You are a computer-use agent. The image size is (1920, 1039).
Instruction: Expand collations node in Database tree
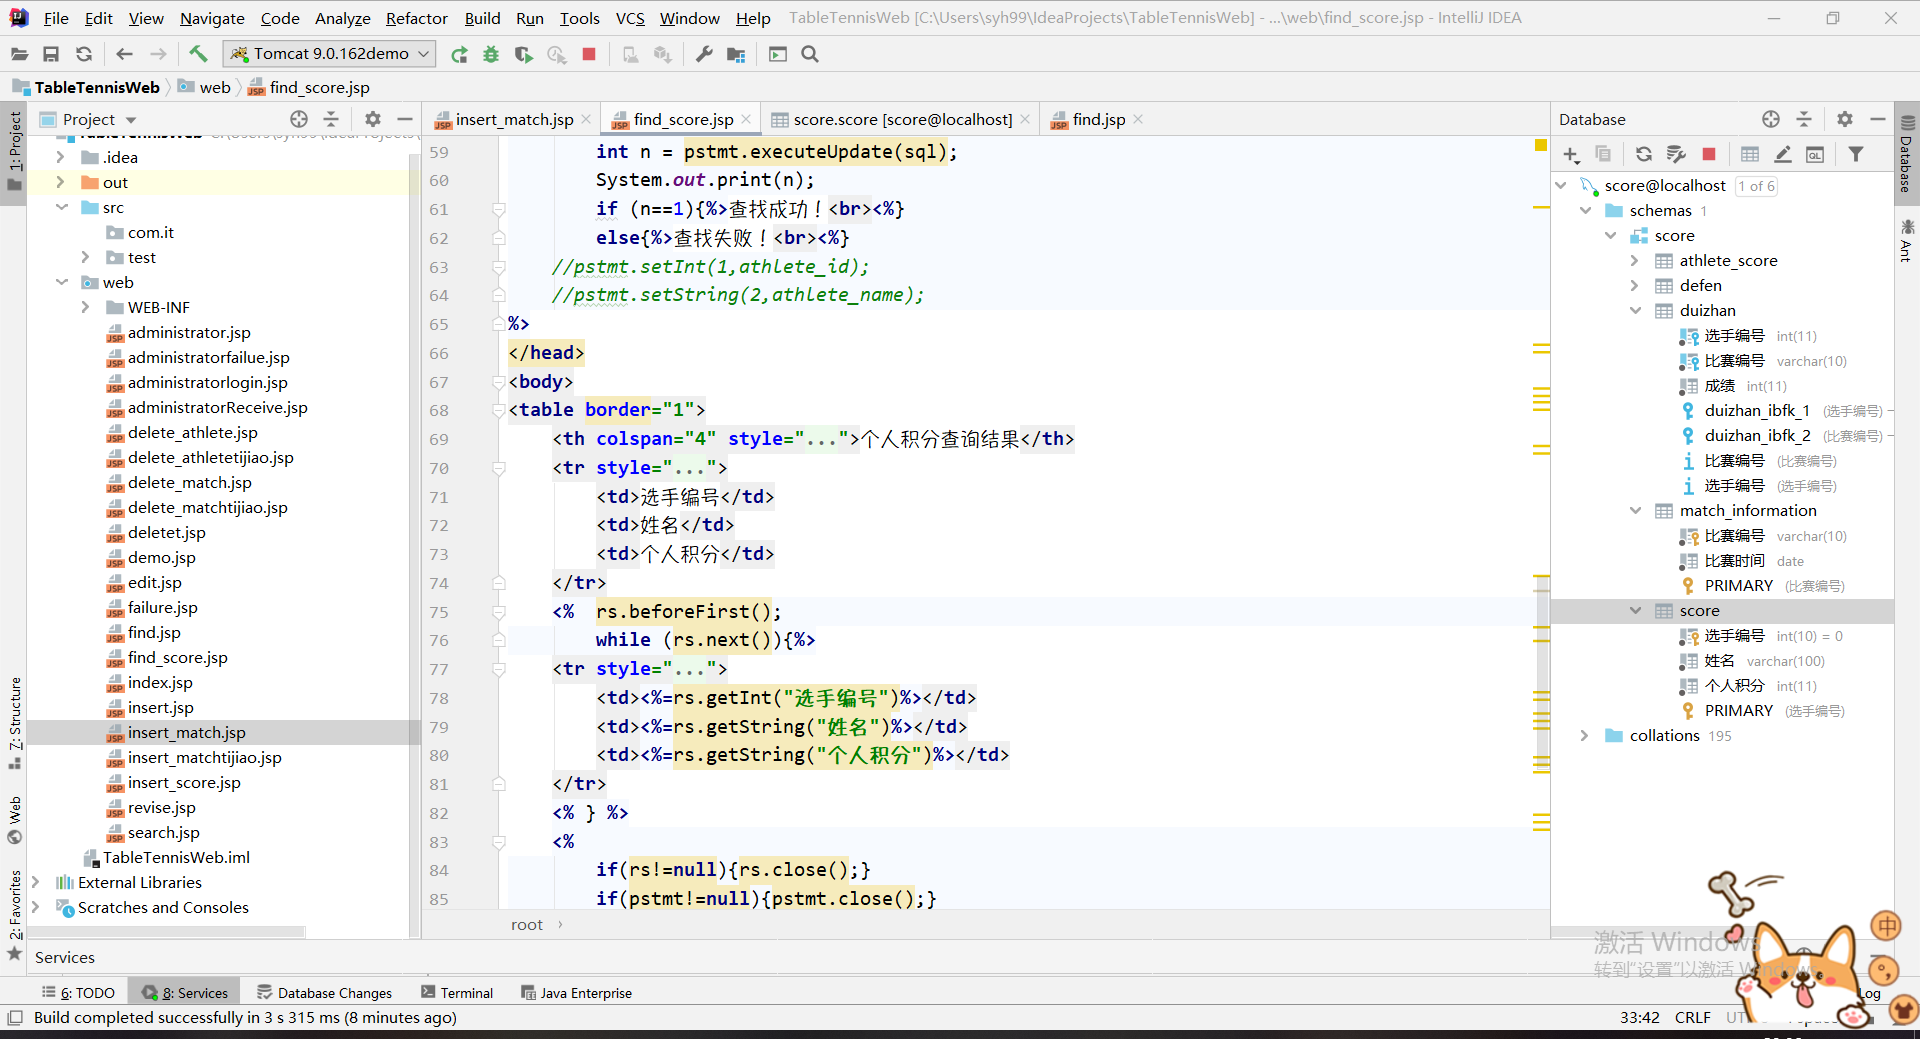click(x=1585, y=735)
